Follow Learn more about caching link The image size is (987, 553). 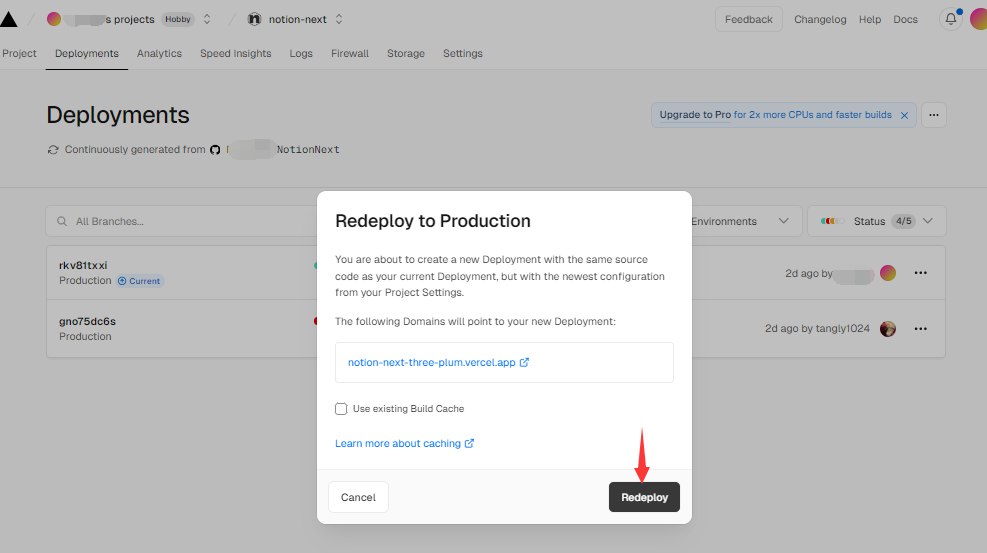click(x=398, y=444)
